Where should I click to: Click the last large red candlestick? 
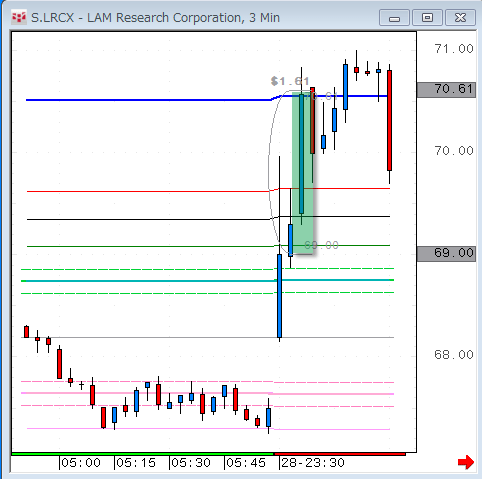(389, 120)
